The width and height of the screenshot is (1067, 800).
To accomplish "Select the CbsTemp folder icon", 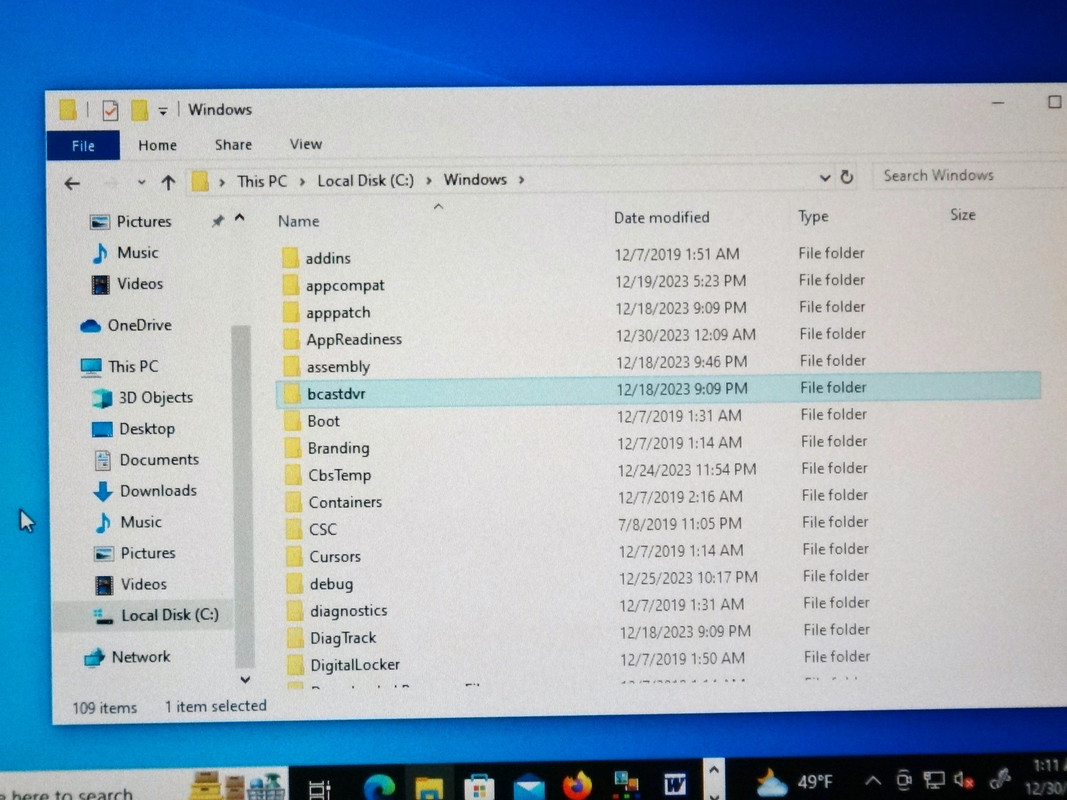I will pos(294,476).
